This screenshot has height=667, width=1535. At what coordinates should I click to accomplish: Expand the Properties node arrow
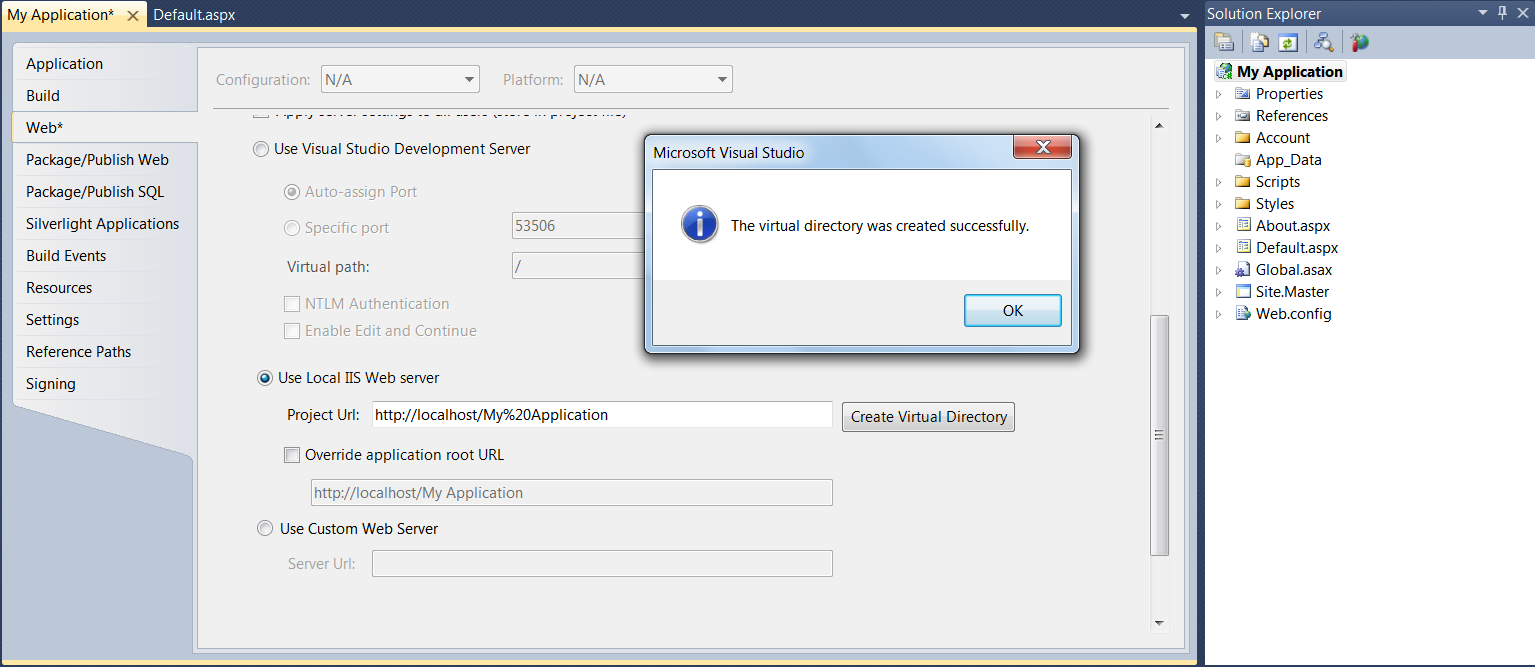tap(1219, 94)
